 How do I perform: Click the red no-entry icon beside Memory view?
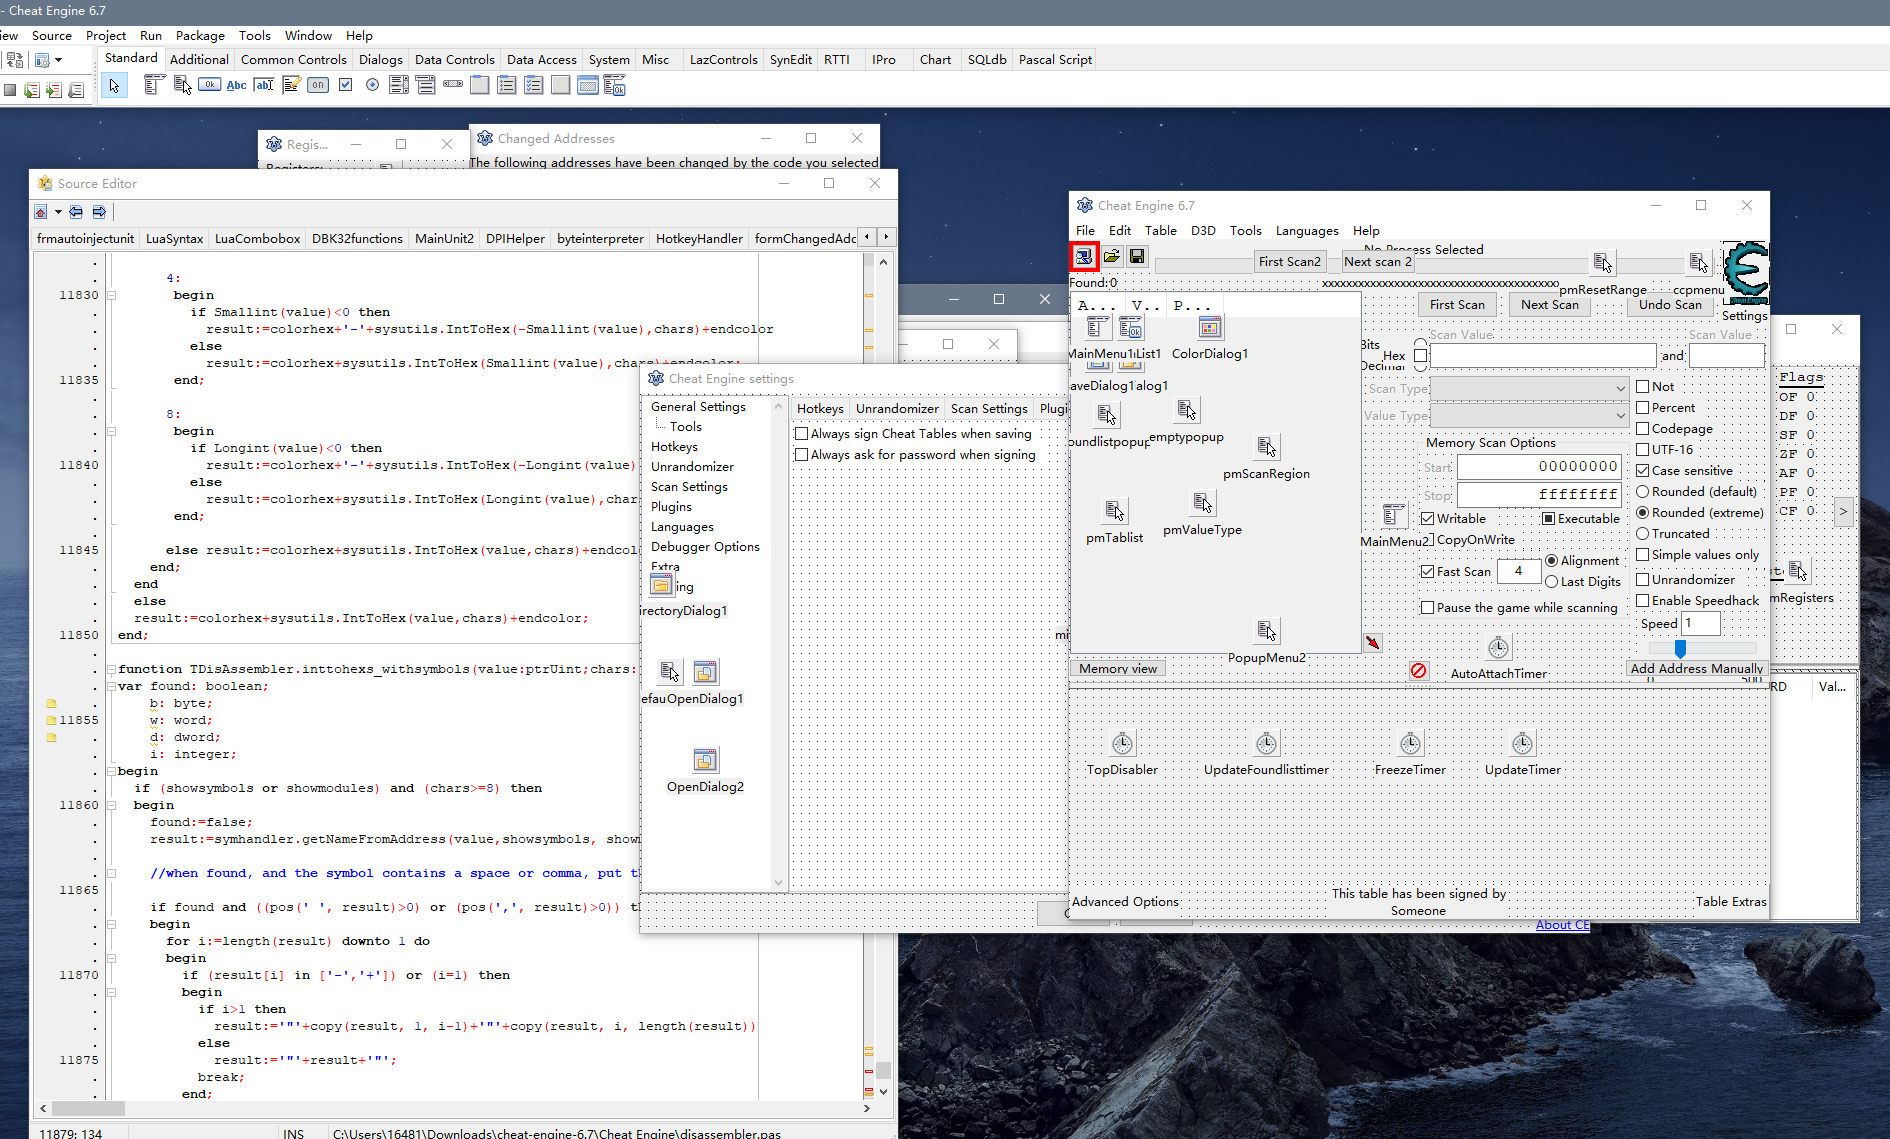click(1418, 671)
